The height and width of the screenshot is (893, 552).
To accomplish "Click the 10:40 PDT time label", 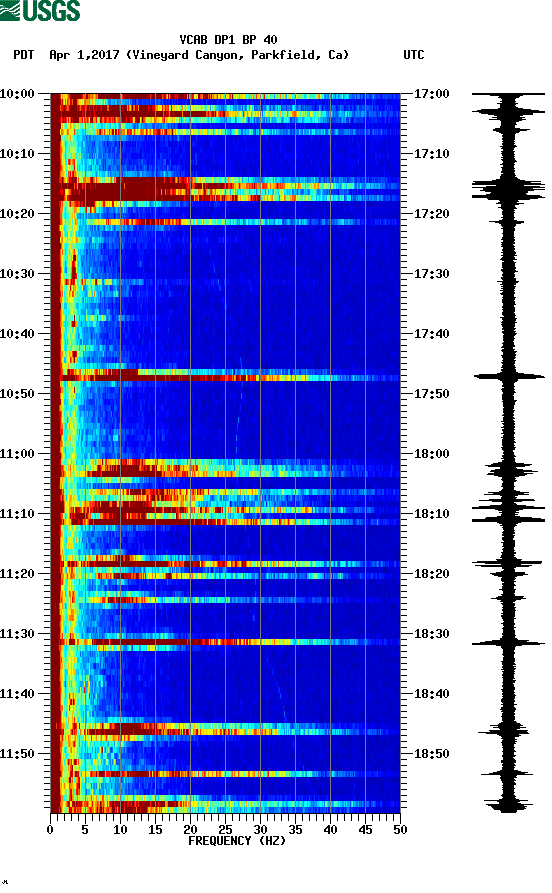I will (x=17, y=334).
